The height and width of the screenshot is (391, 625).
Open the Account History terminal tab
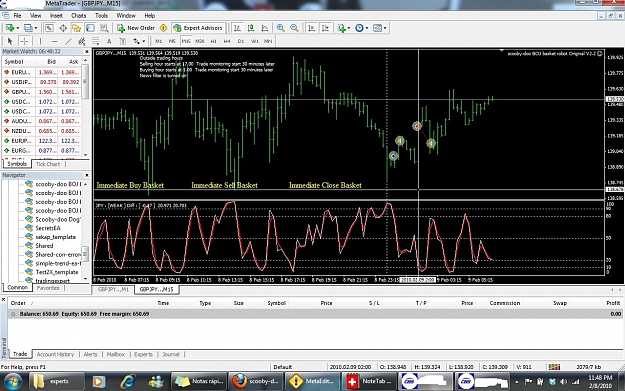click(x=55, y=354)
